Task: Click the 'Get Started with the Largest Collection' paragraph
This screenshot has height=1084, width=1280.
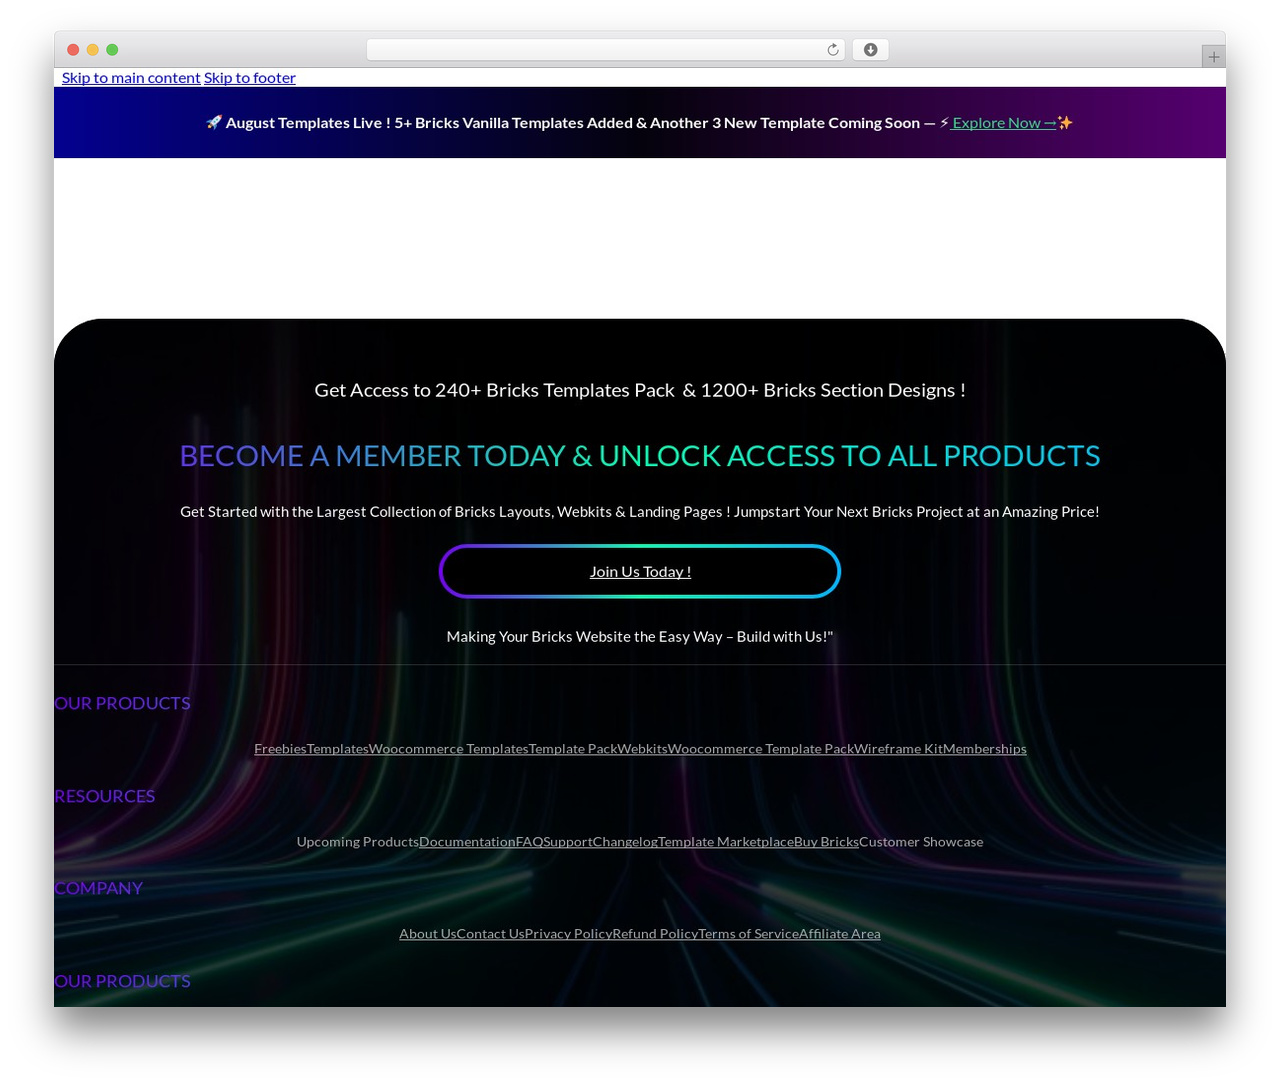Action: 640,512
